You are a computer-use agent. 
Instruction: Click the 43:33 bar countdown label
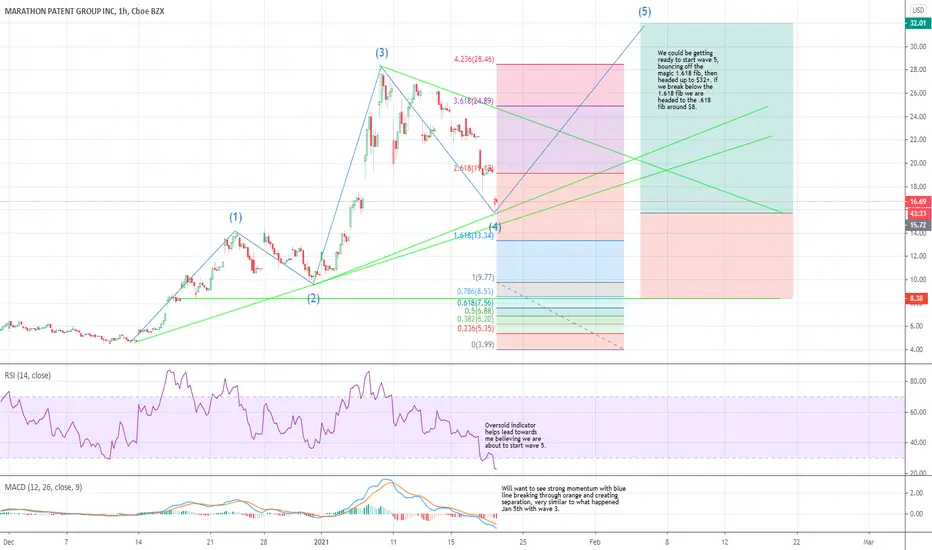coord(918,213)
